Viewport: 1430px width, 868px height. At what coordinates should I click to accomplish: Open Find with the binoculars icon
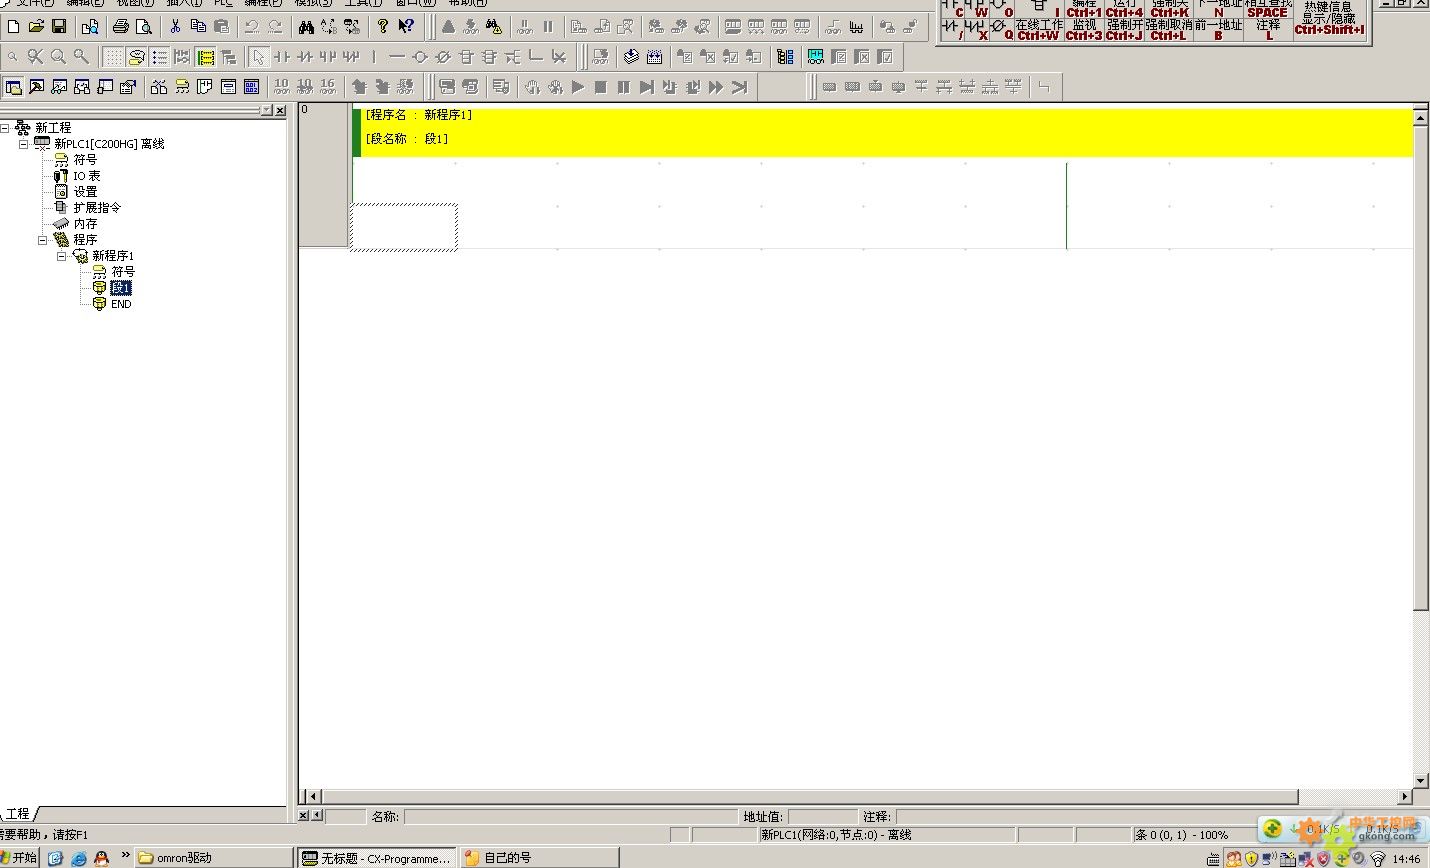306,26
